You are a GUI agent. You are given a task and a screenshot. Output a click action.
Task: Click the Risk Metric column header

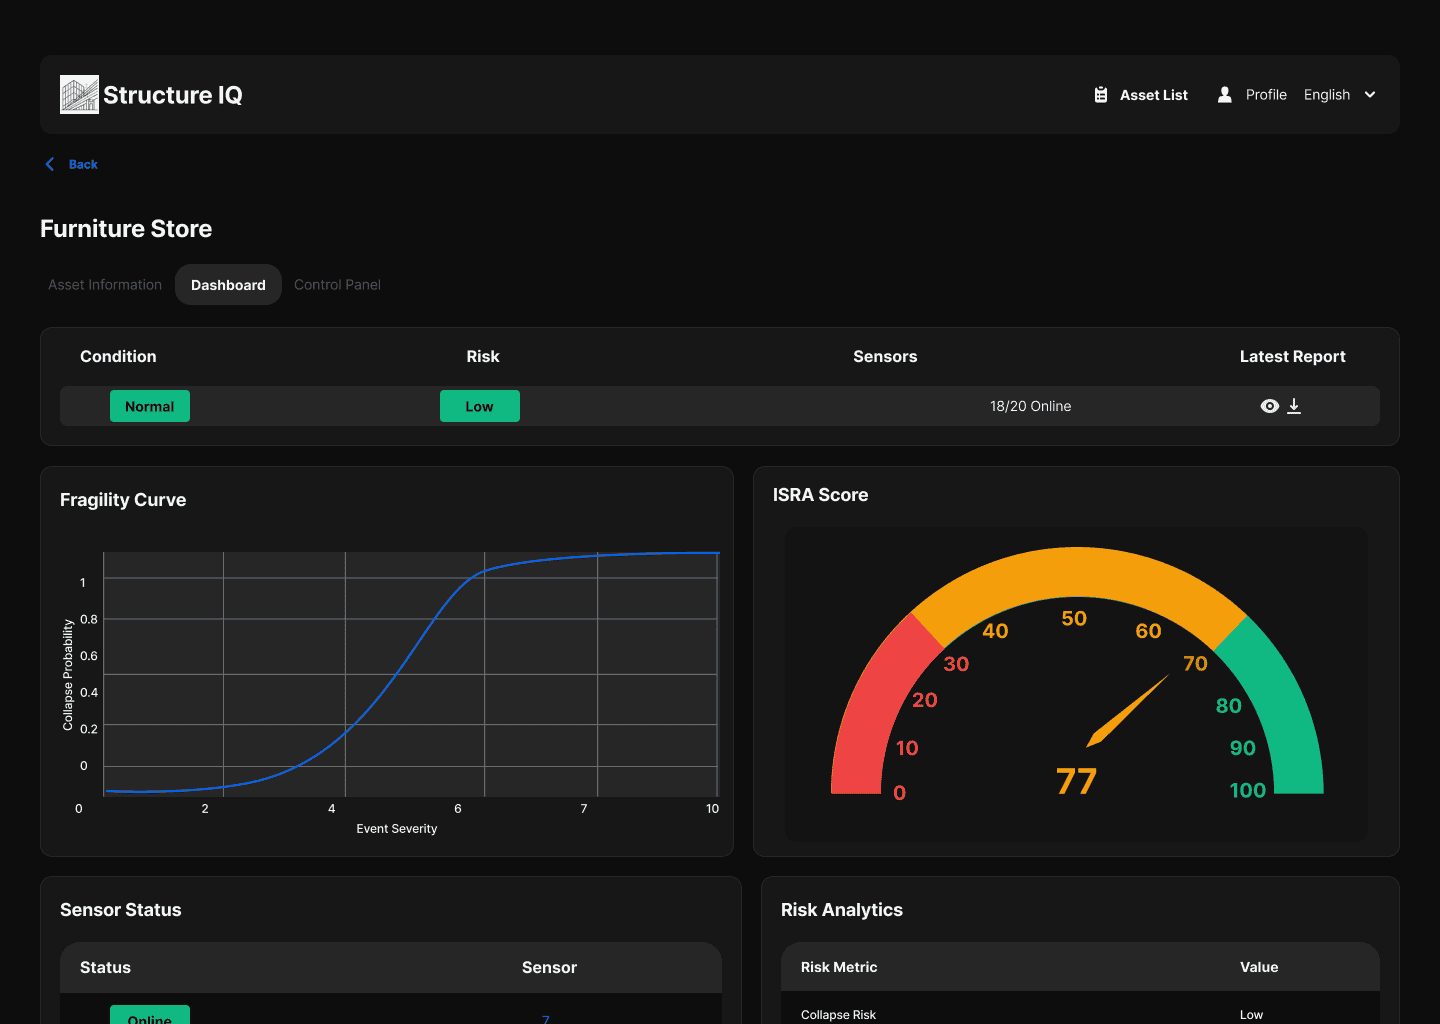coord(839,967)
